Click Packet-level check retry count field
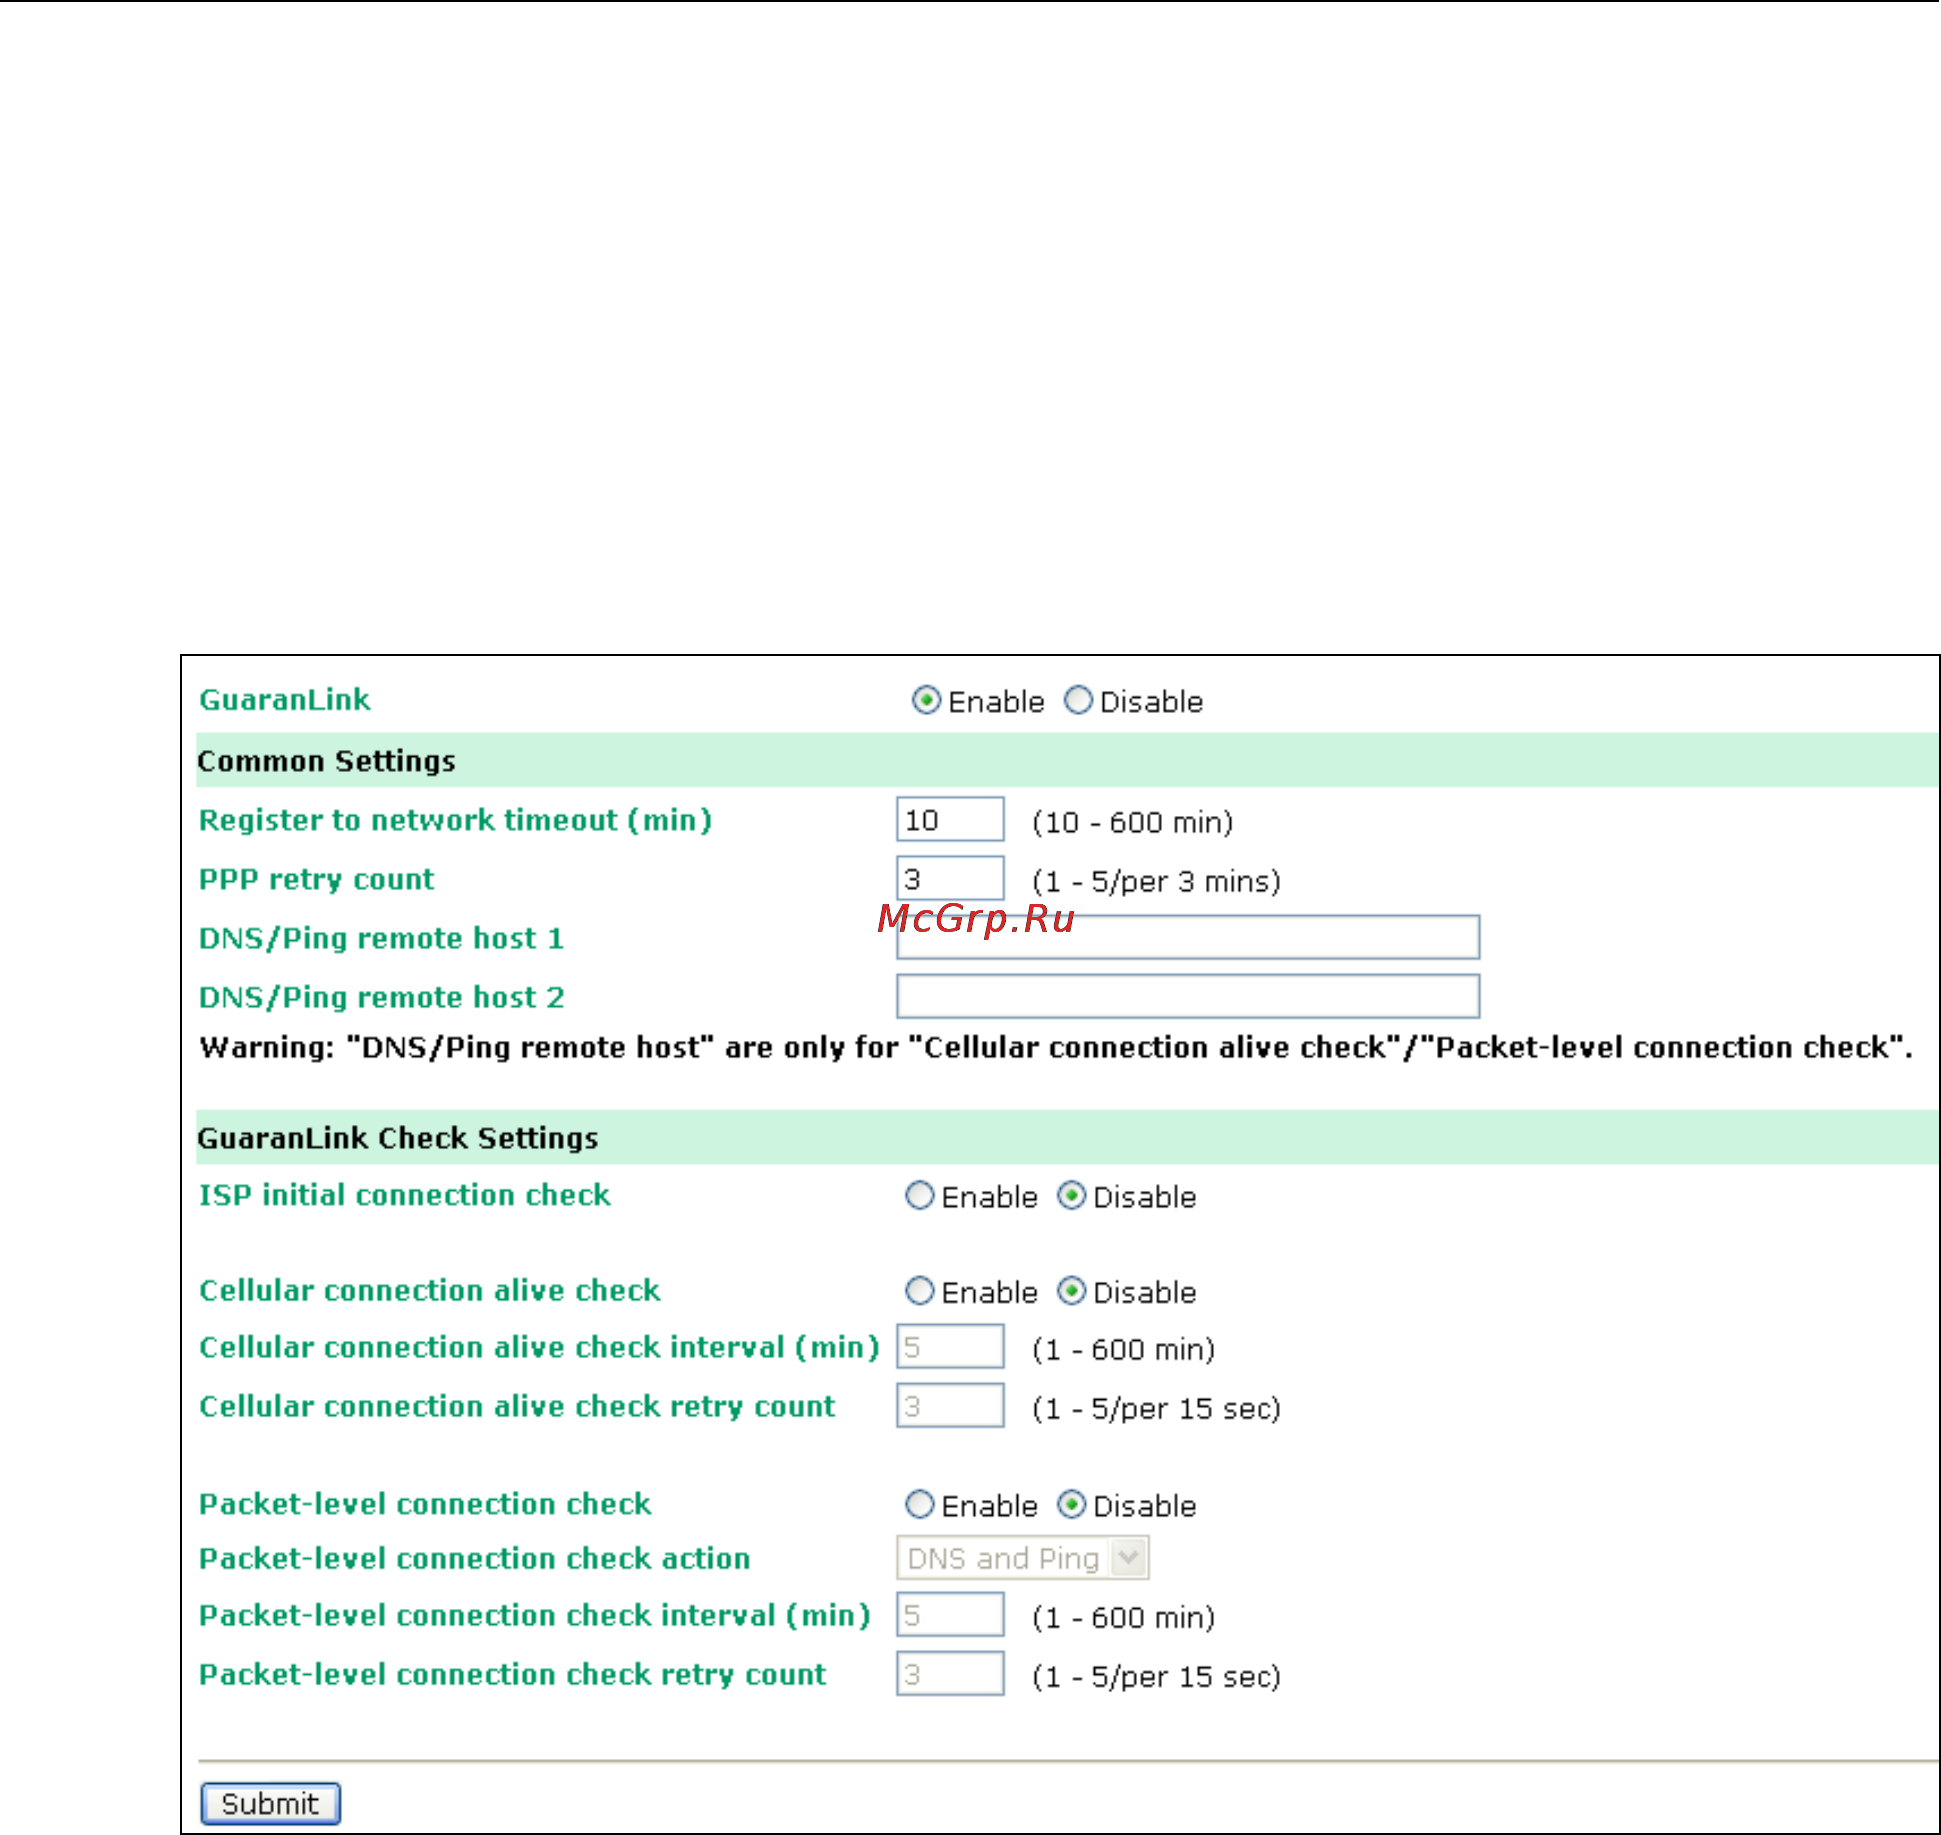 tap(950, 1674)
